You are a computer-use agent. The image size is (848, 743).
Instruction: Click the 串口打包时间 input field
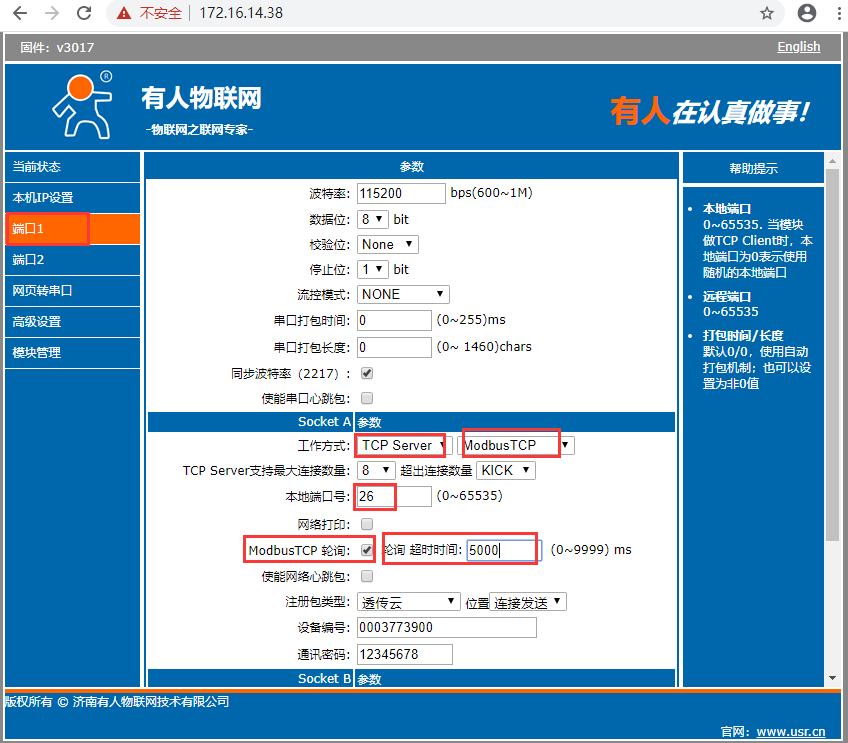click(394, 321)
